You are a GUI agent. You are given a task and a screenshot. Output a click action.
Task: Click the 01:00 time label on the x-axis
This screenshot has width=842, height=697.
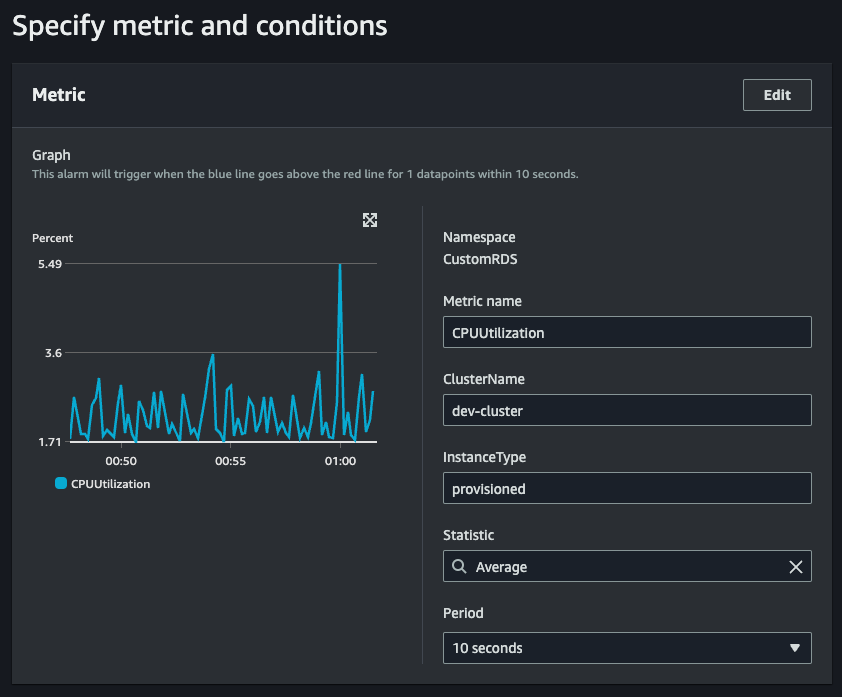point(340,461)
